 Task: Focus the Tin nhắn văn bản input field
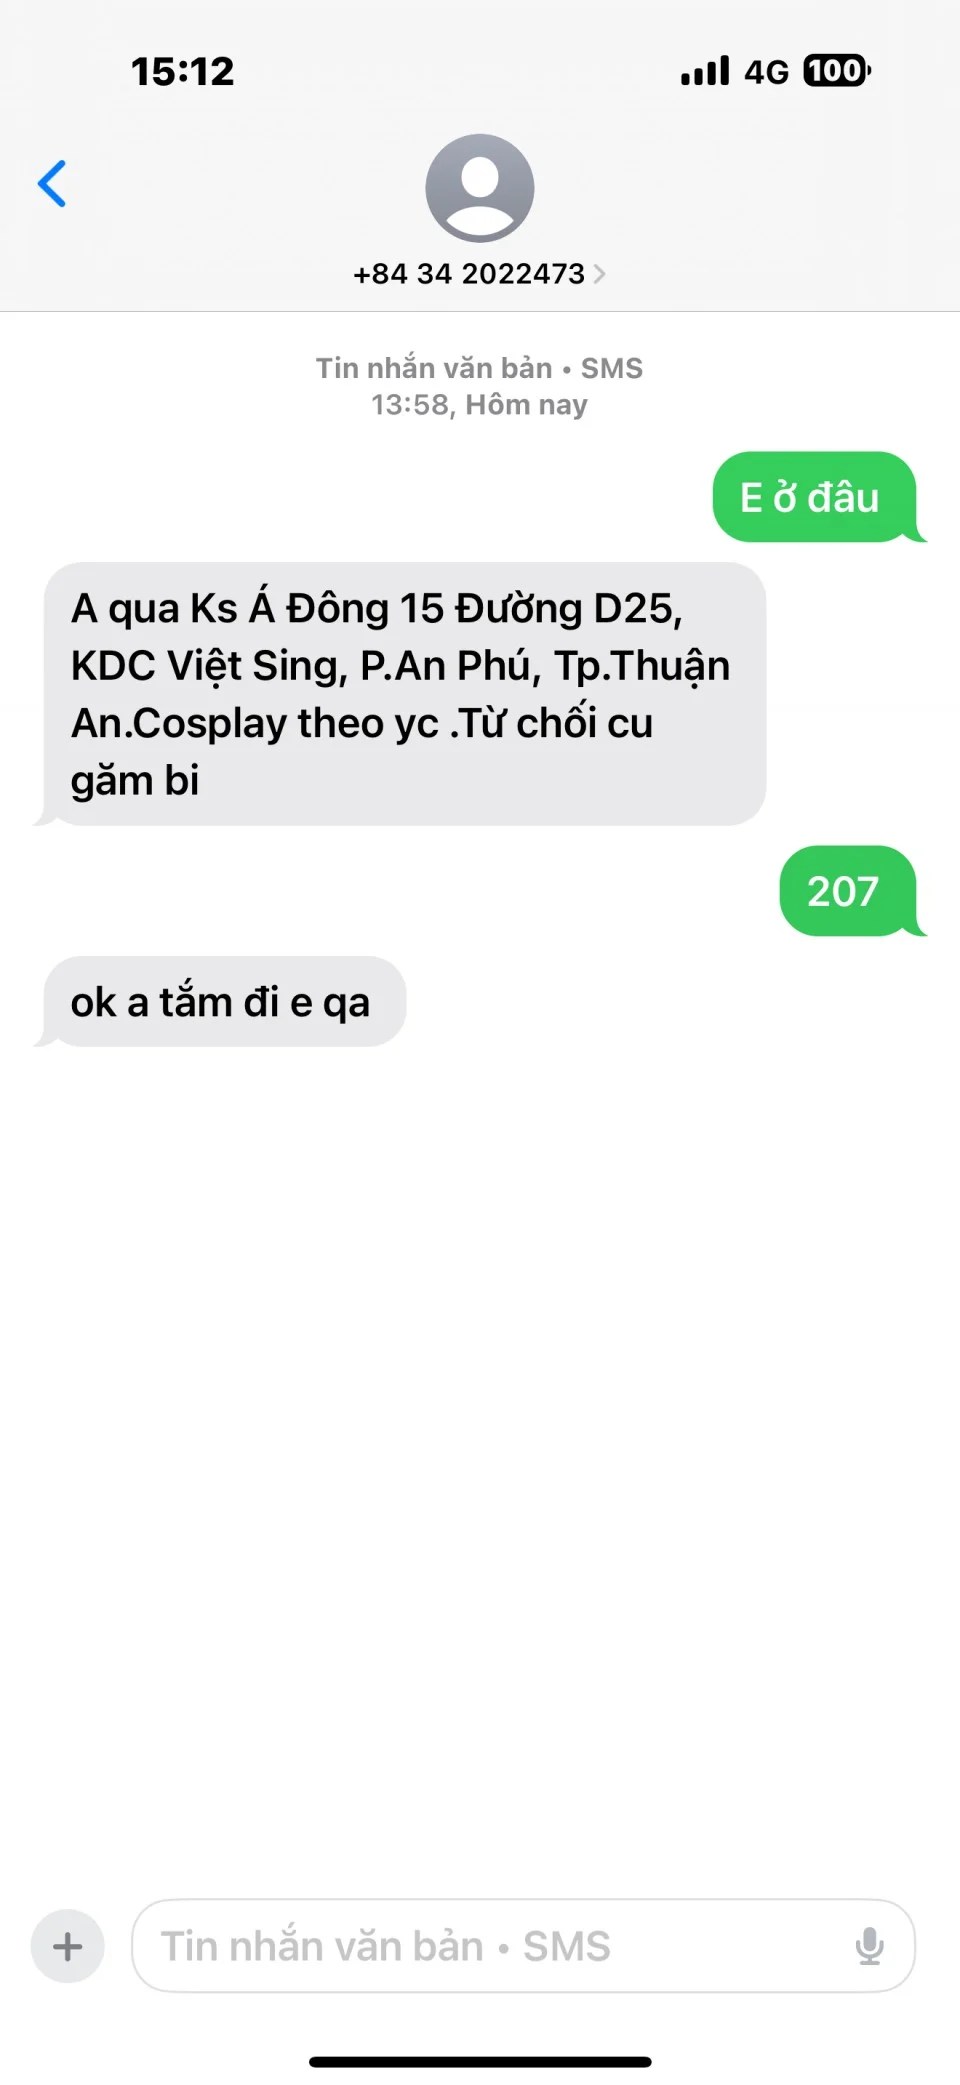pos(523,1946)
